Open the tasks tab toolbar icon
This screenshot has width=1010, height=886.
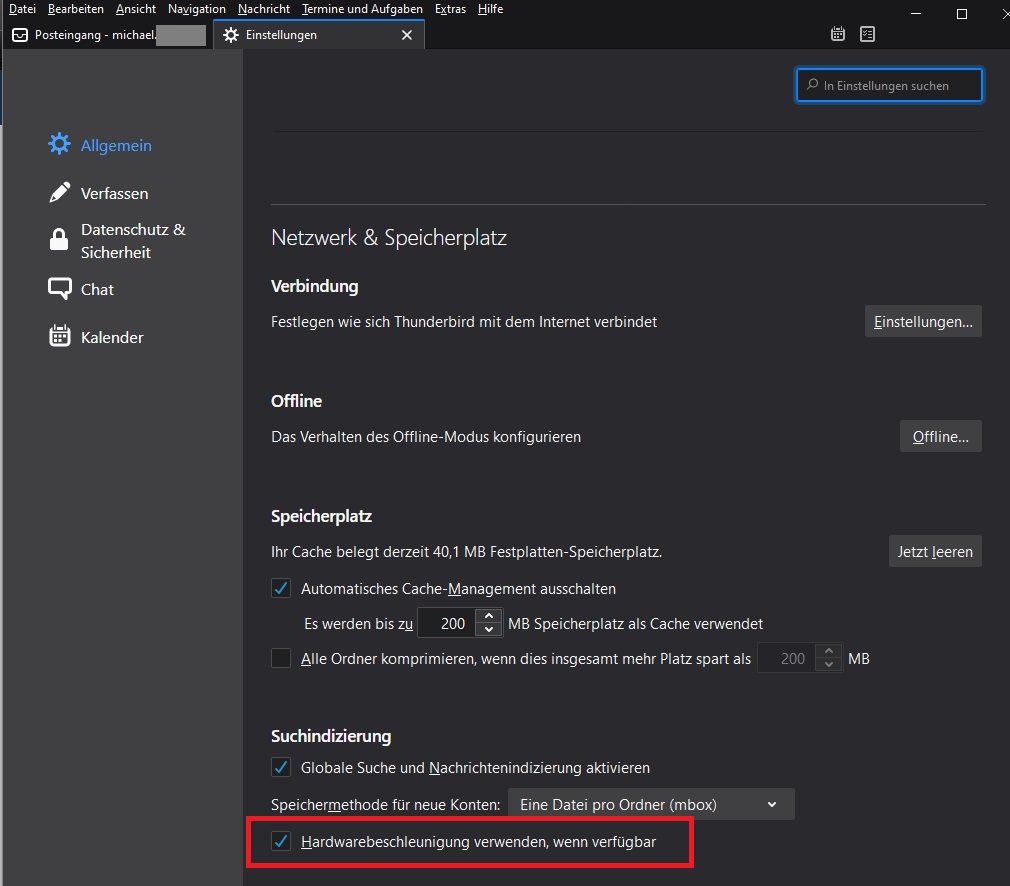(867, 34)
